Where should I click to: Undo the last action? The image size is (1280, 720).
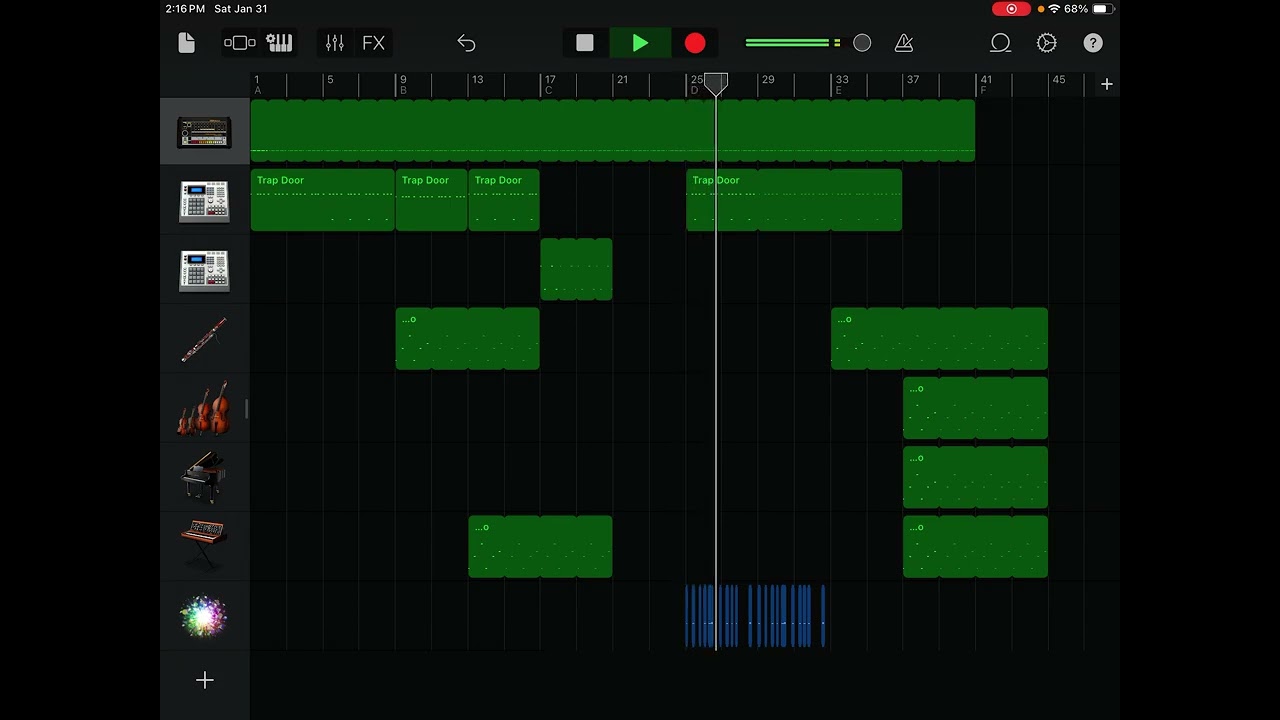point(466,43)
